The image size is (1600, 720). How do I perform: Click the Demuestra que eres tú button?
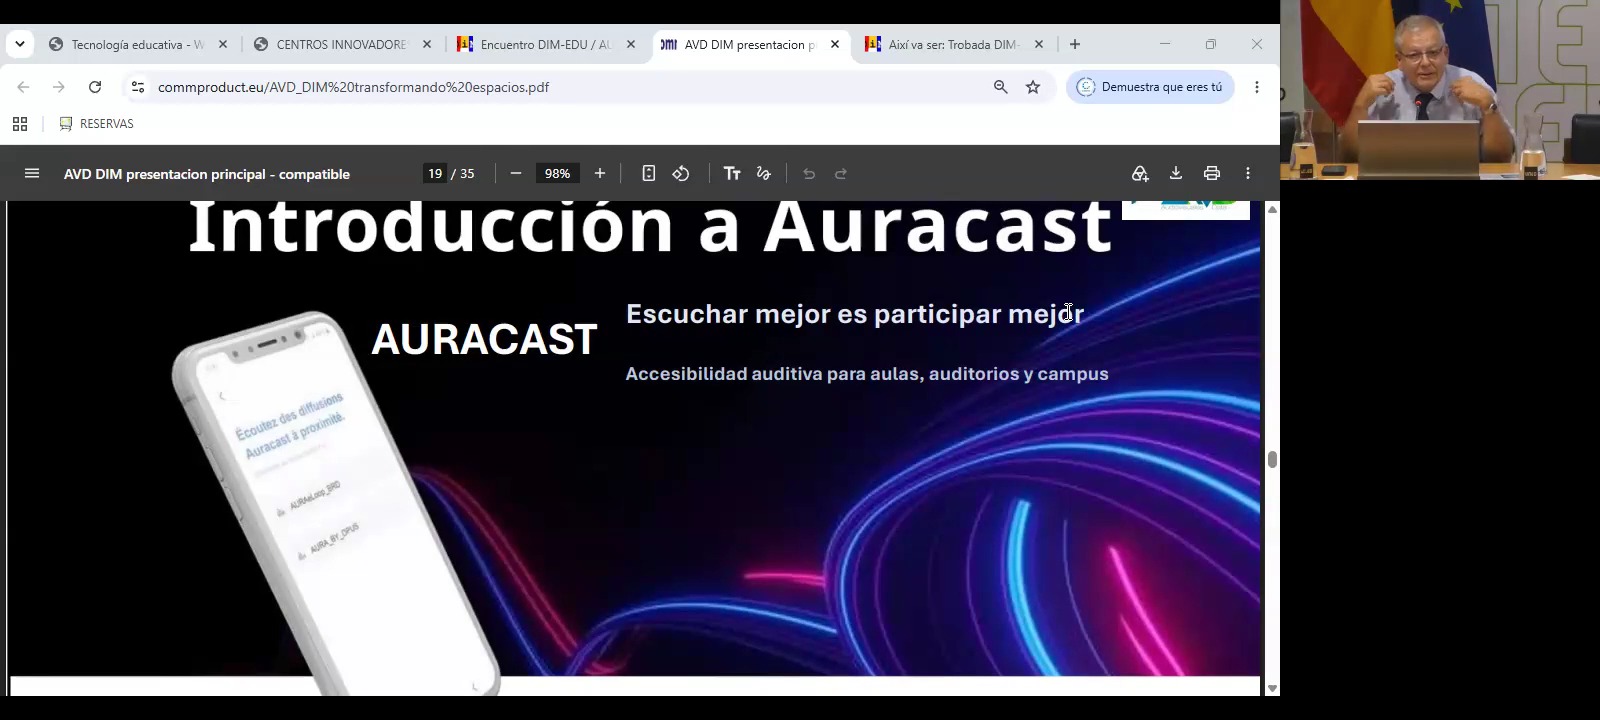coord(1150,87)
